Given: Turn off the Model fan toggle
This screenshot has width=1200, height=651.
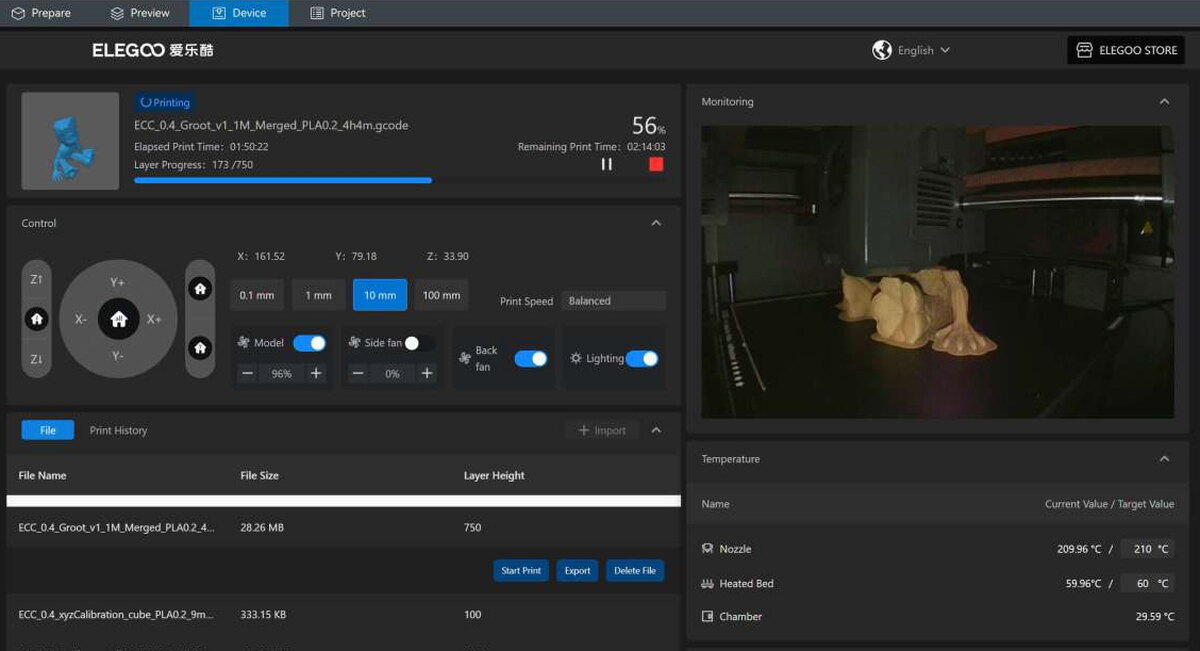Looking at the screenshot, I should 309,343.
